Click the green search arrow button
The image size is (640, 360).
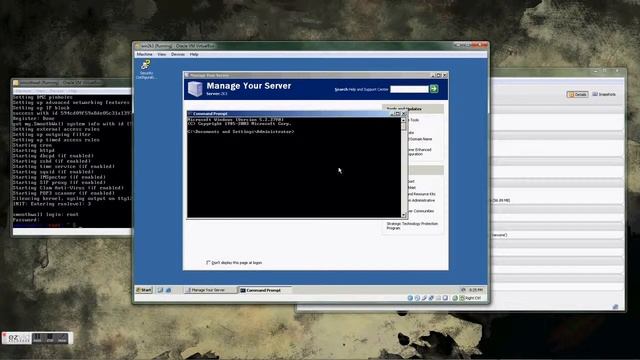434,89
